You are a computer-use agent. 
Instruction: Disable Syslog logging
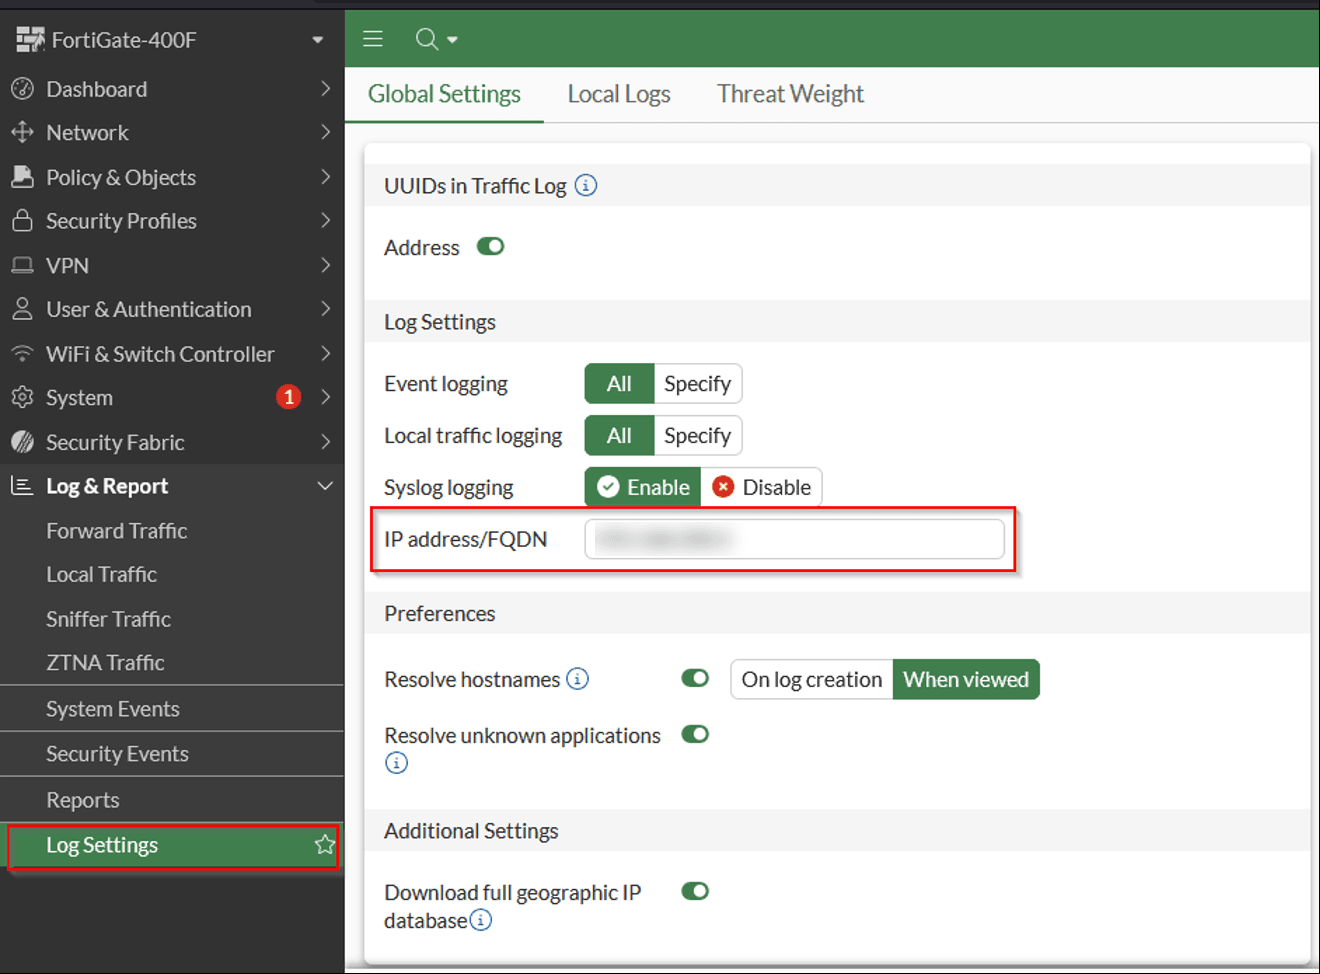pyautogui.click(x=761, y=487)
